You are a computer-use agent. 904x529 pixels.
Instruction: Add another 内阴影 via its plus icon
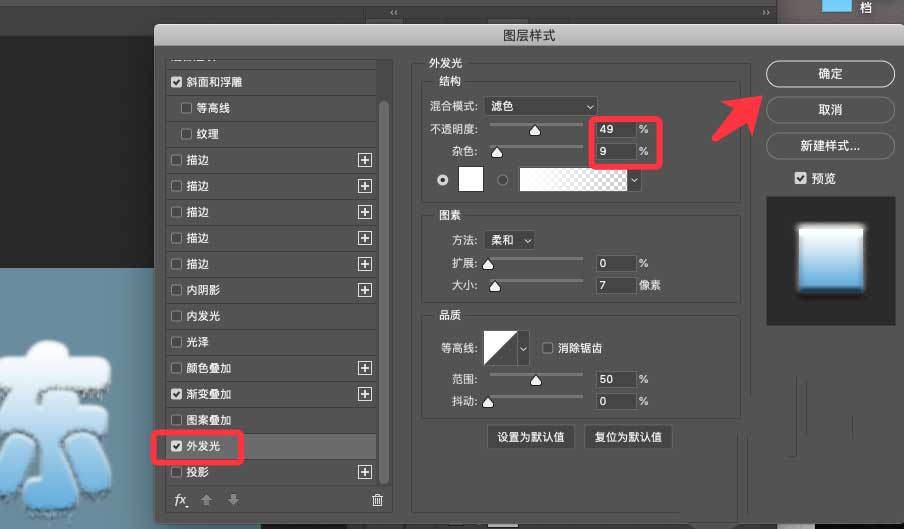tap(364, 290)
